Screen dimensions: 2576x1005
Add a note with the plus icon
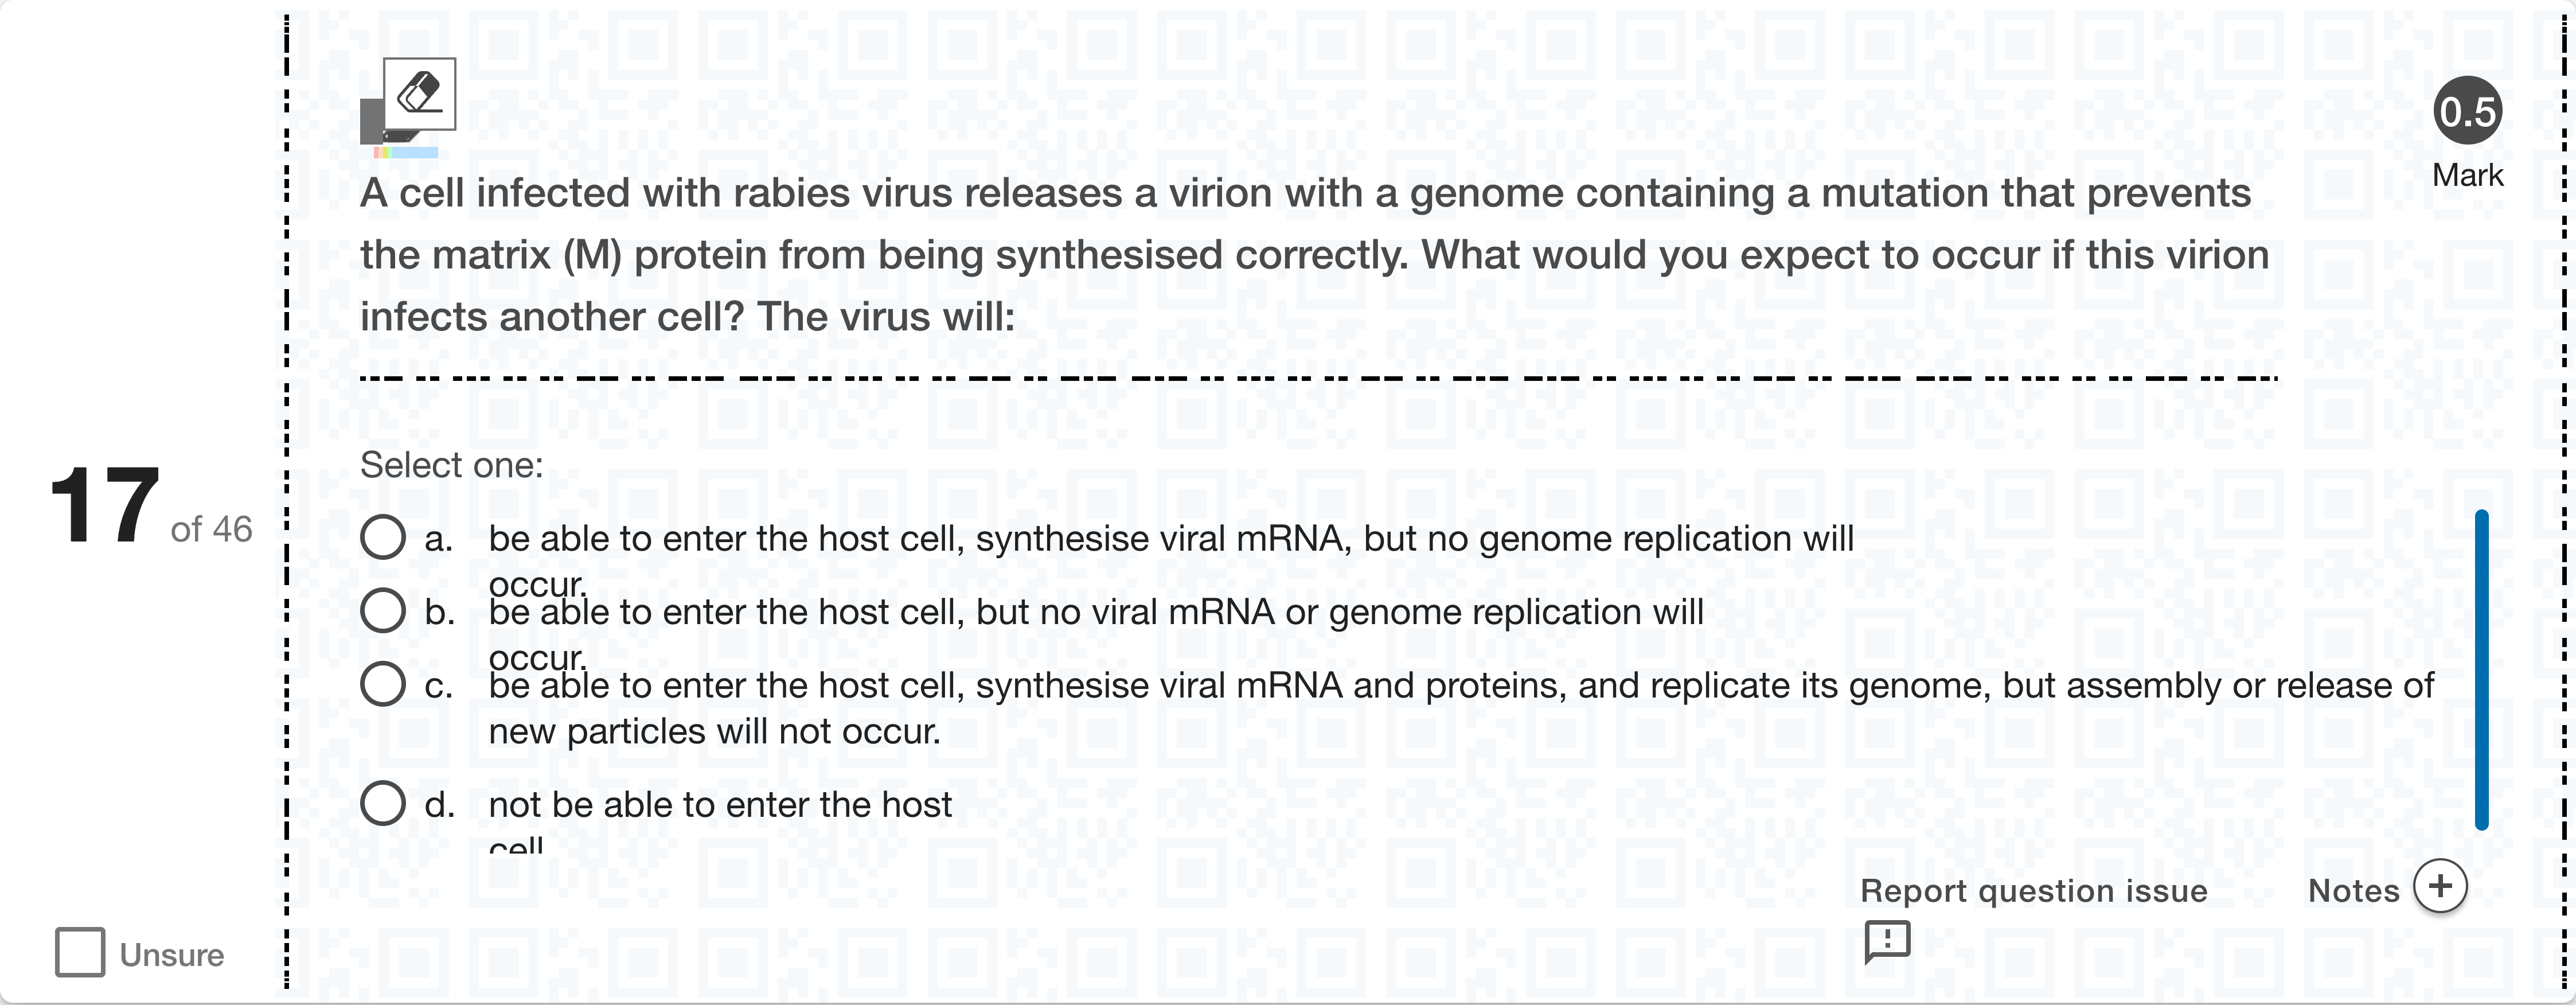[2440, 887]
